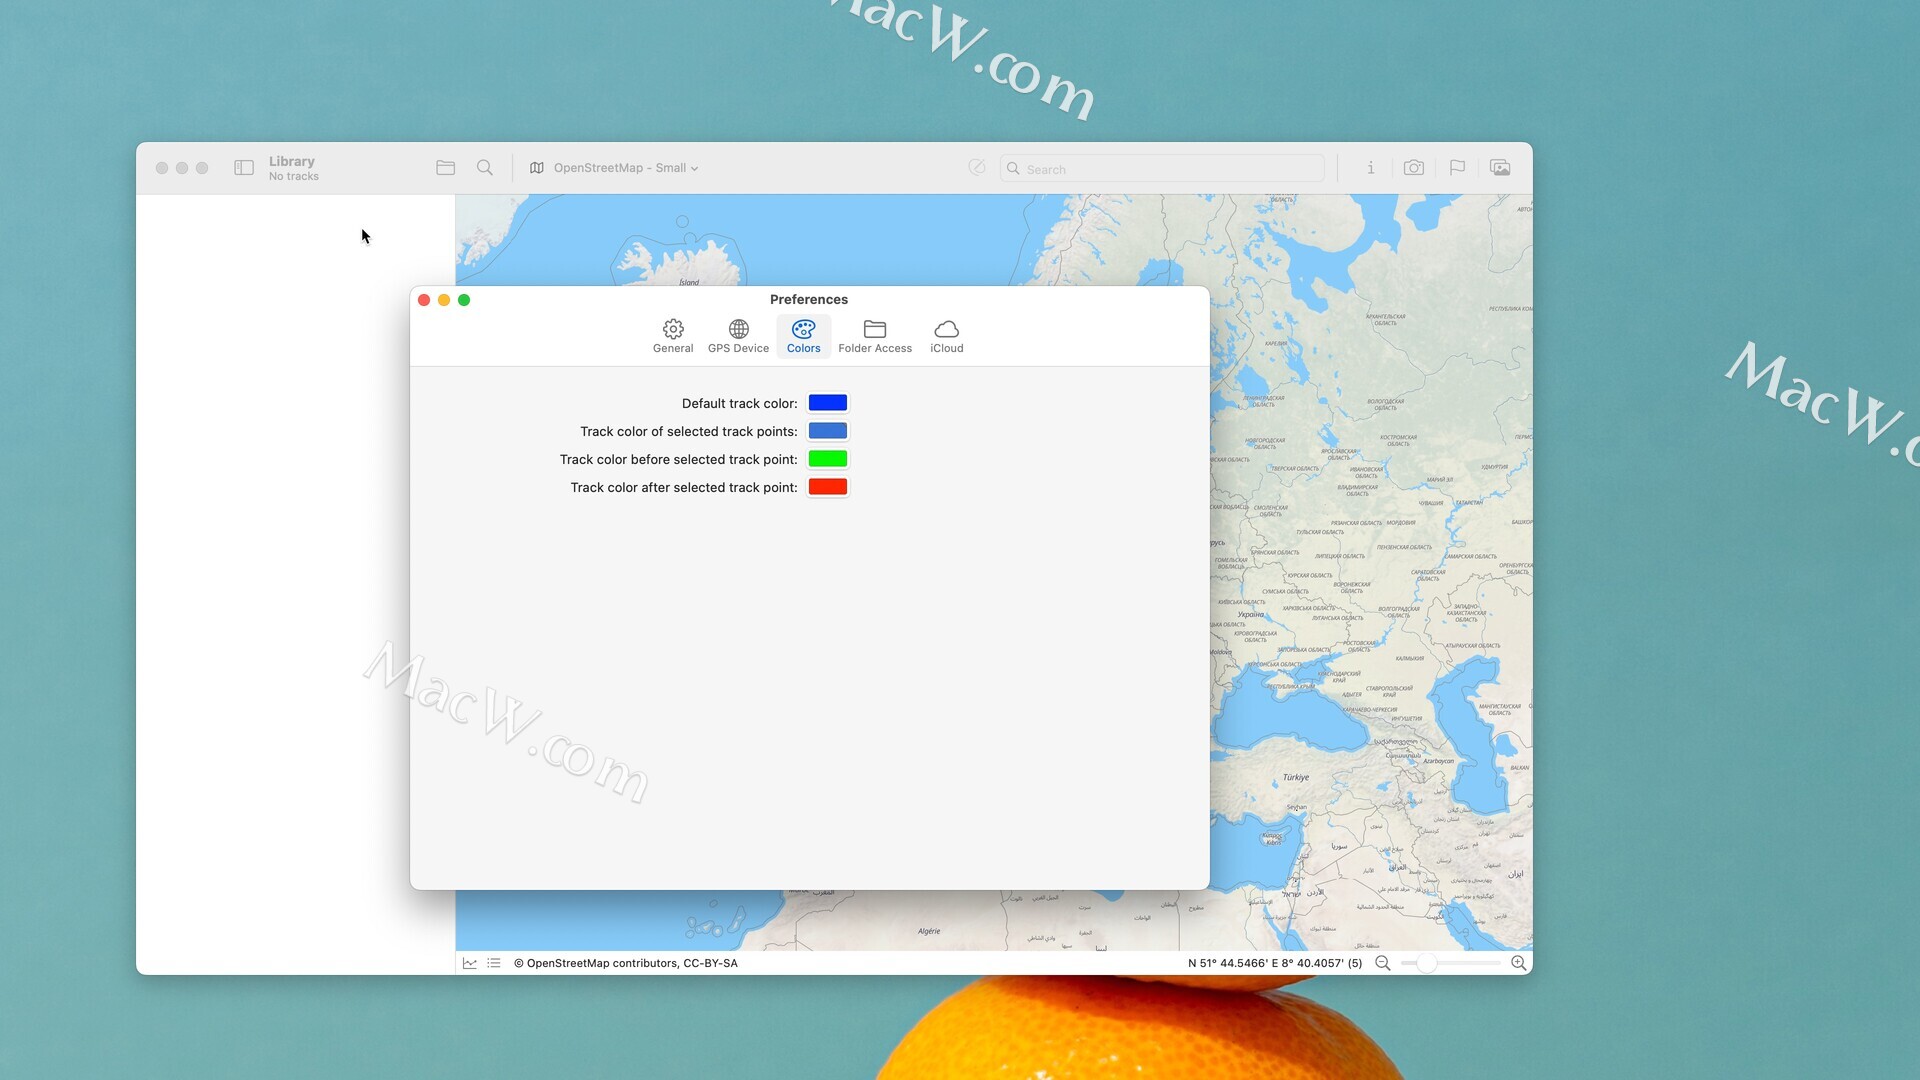
Task: Focus the Search field in toolbar
Action: [1162, 169]
